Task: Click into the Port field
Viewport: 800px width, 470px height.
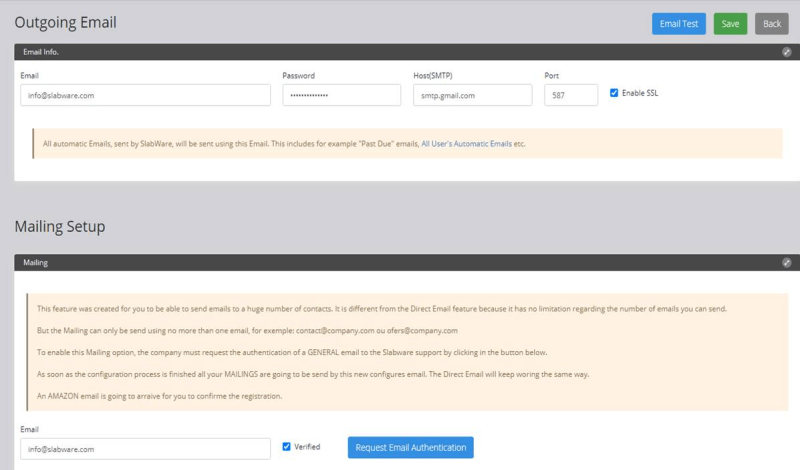Action: pos(571,95)
